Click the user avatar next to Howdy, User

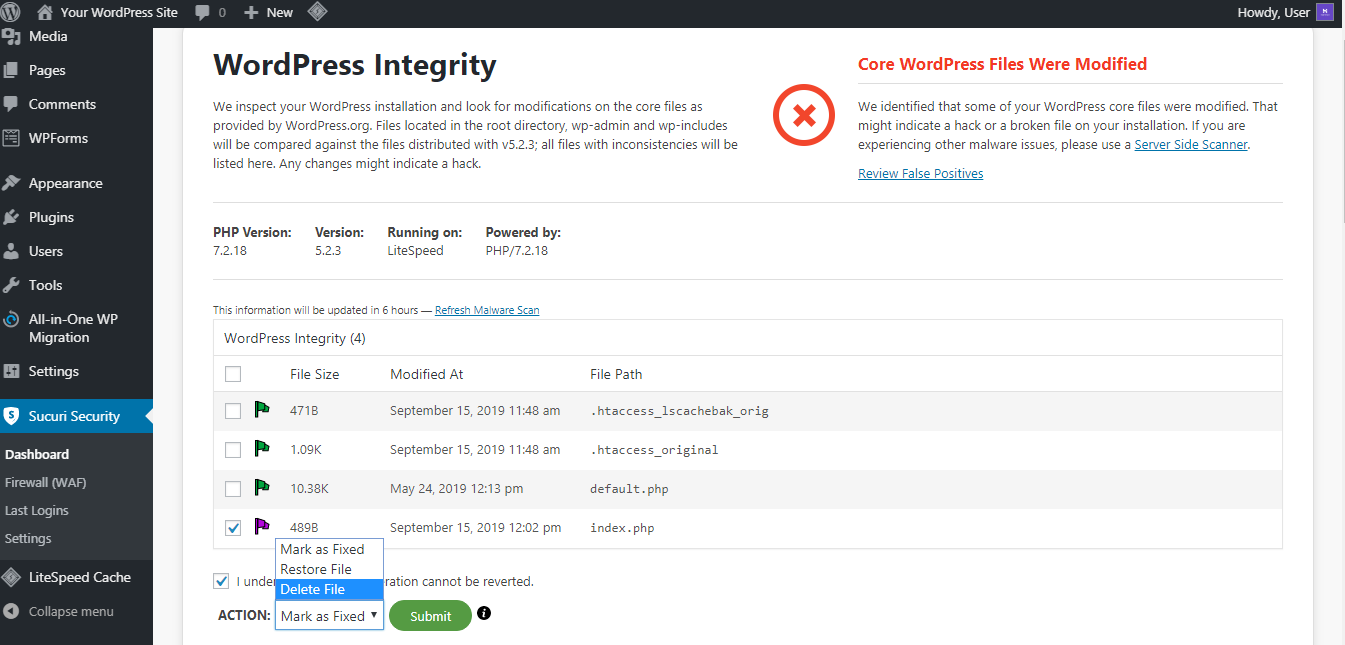pos(1325,13)
